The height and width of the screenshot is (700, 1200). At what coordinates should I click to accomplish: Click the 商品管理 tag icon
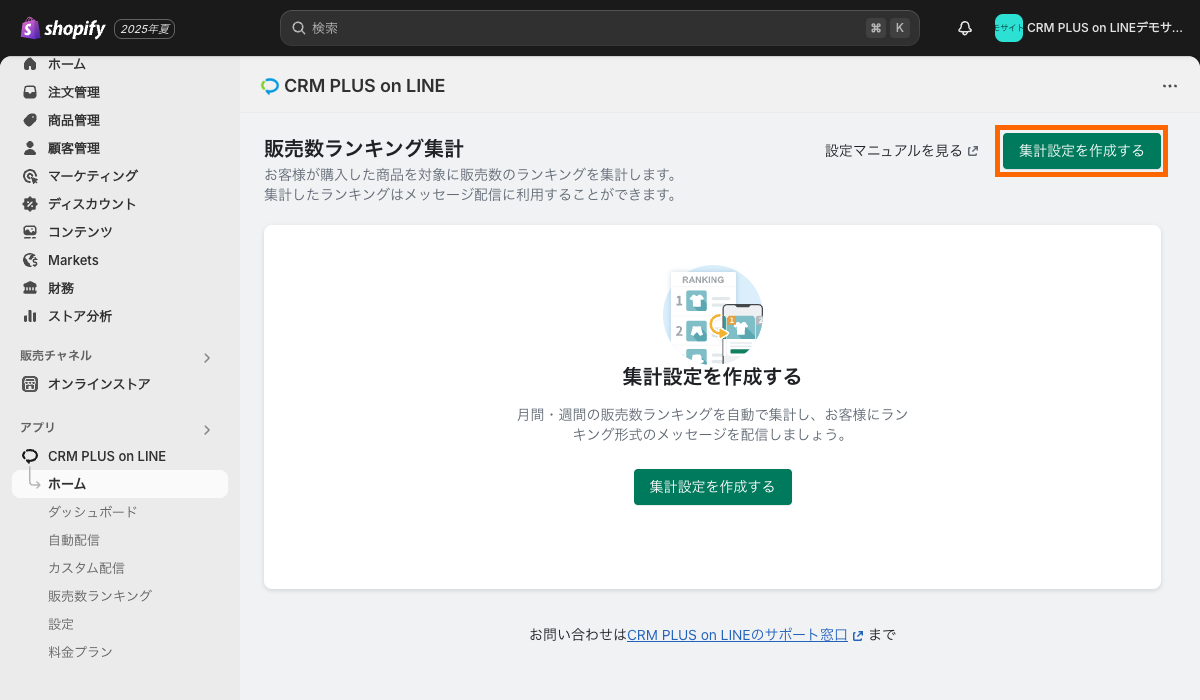click(x=30, y=120)
